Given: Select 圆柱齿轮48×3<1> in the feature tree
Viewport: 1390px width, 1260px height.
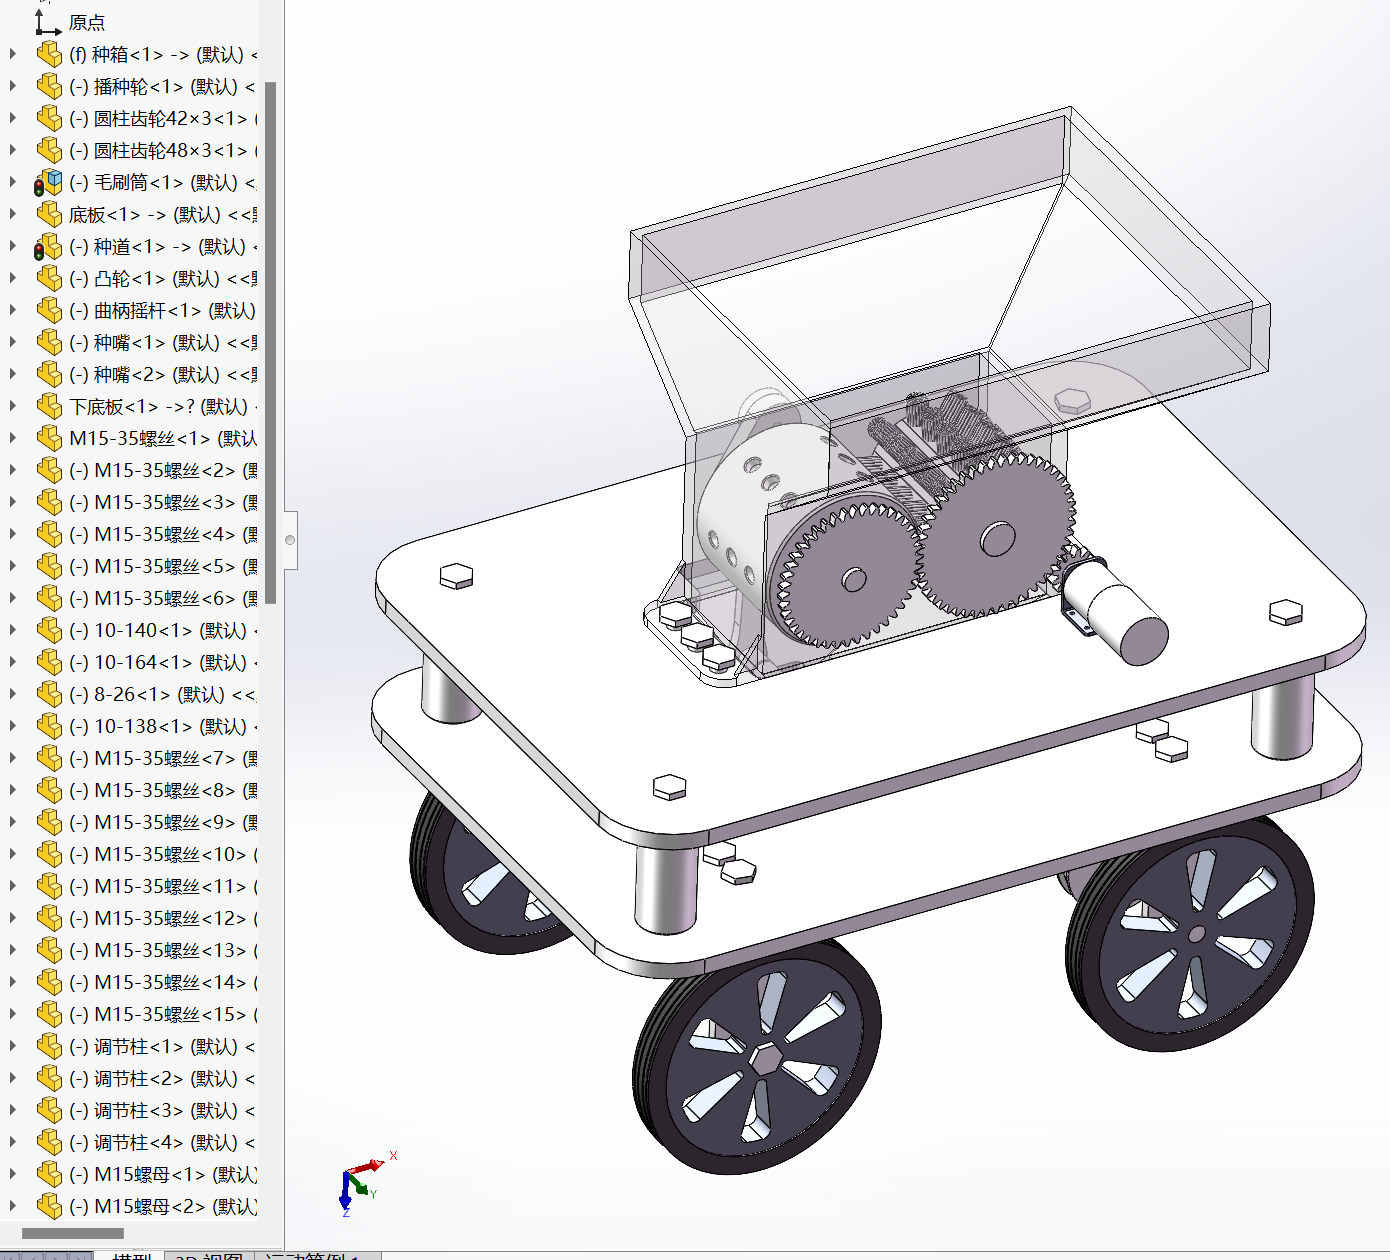Looking at the screenshot, I should (170, 151).
